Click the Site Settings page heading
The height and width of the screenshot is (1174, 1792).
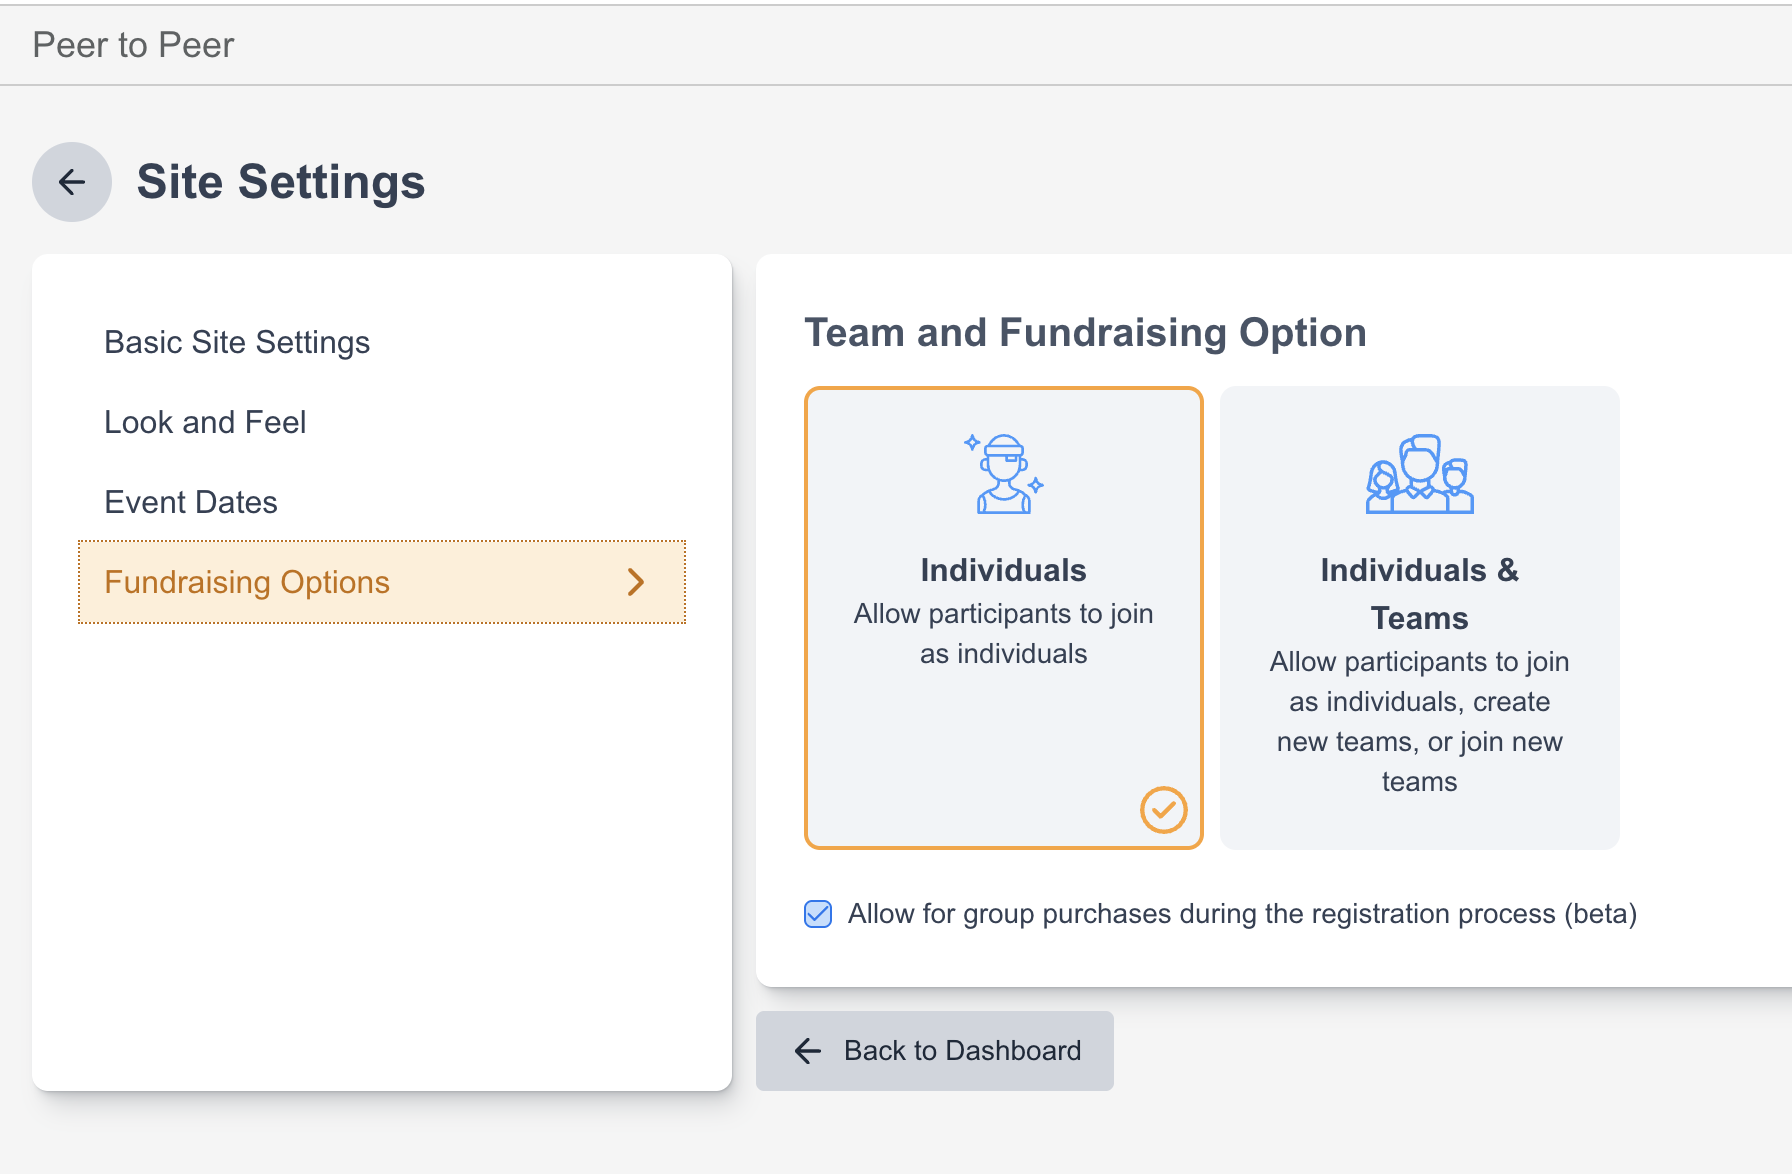click(x=281, y=182)
